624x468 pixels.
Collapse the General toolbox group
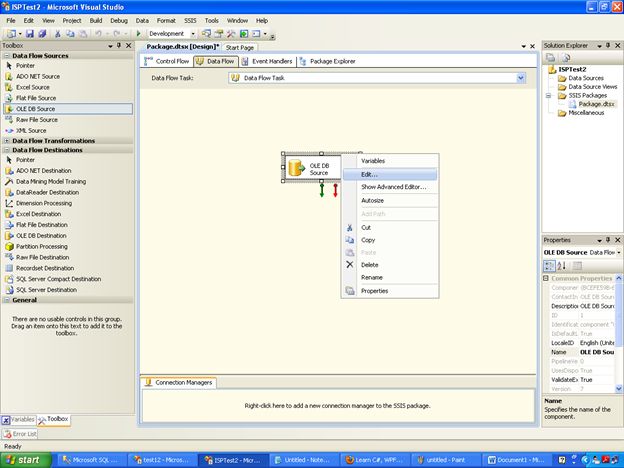[x=7, y=300]
